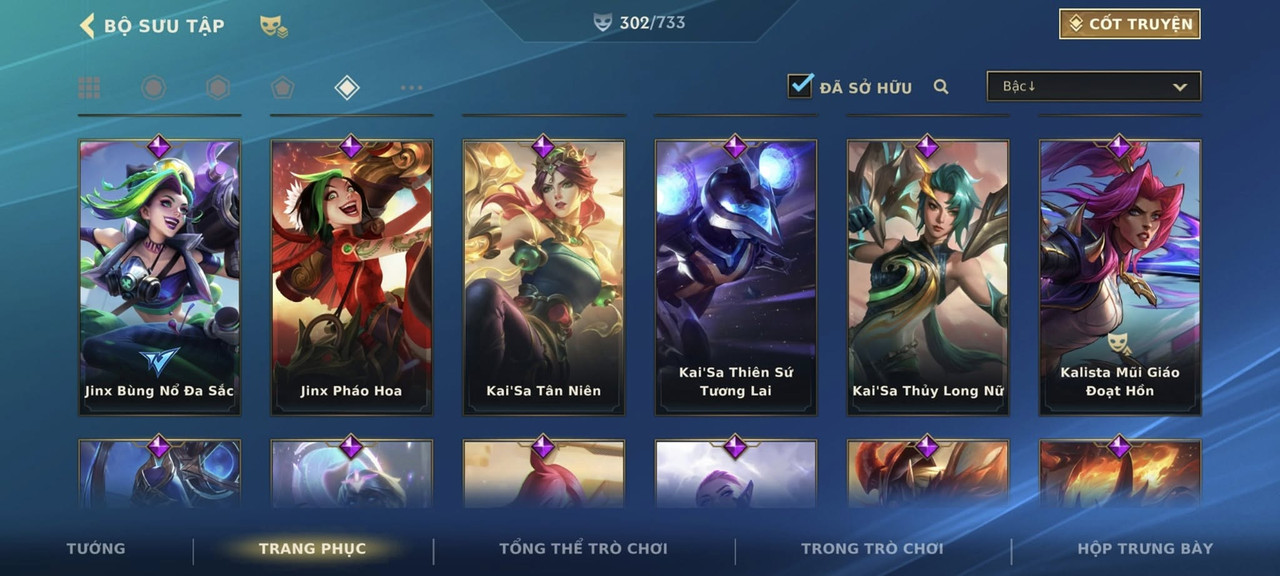The height and width of the screenshot is (576, 1280).
Task: Click the Cốt Truyện button
Action: [1130, 24]
